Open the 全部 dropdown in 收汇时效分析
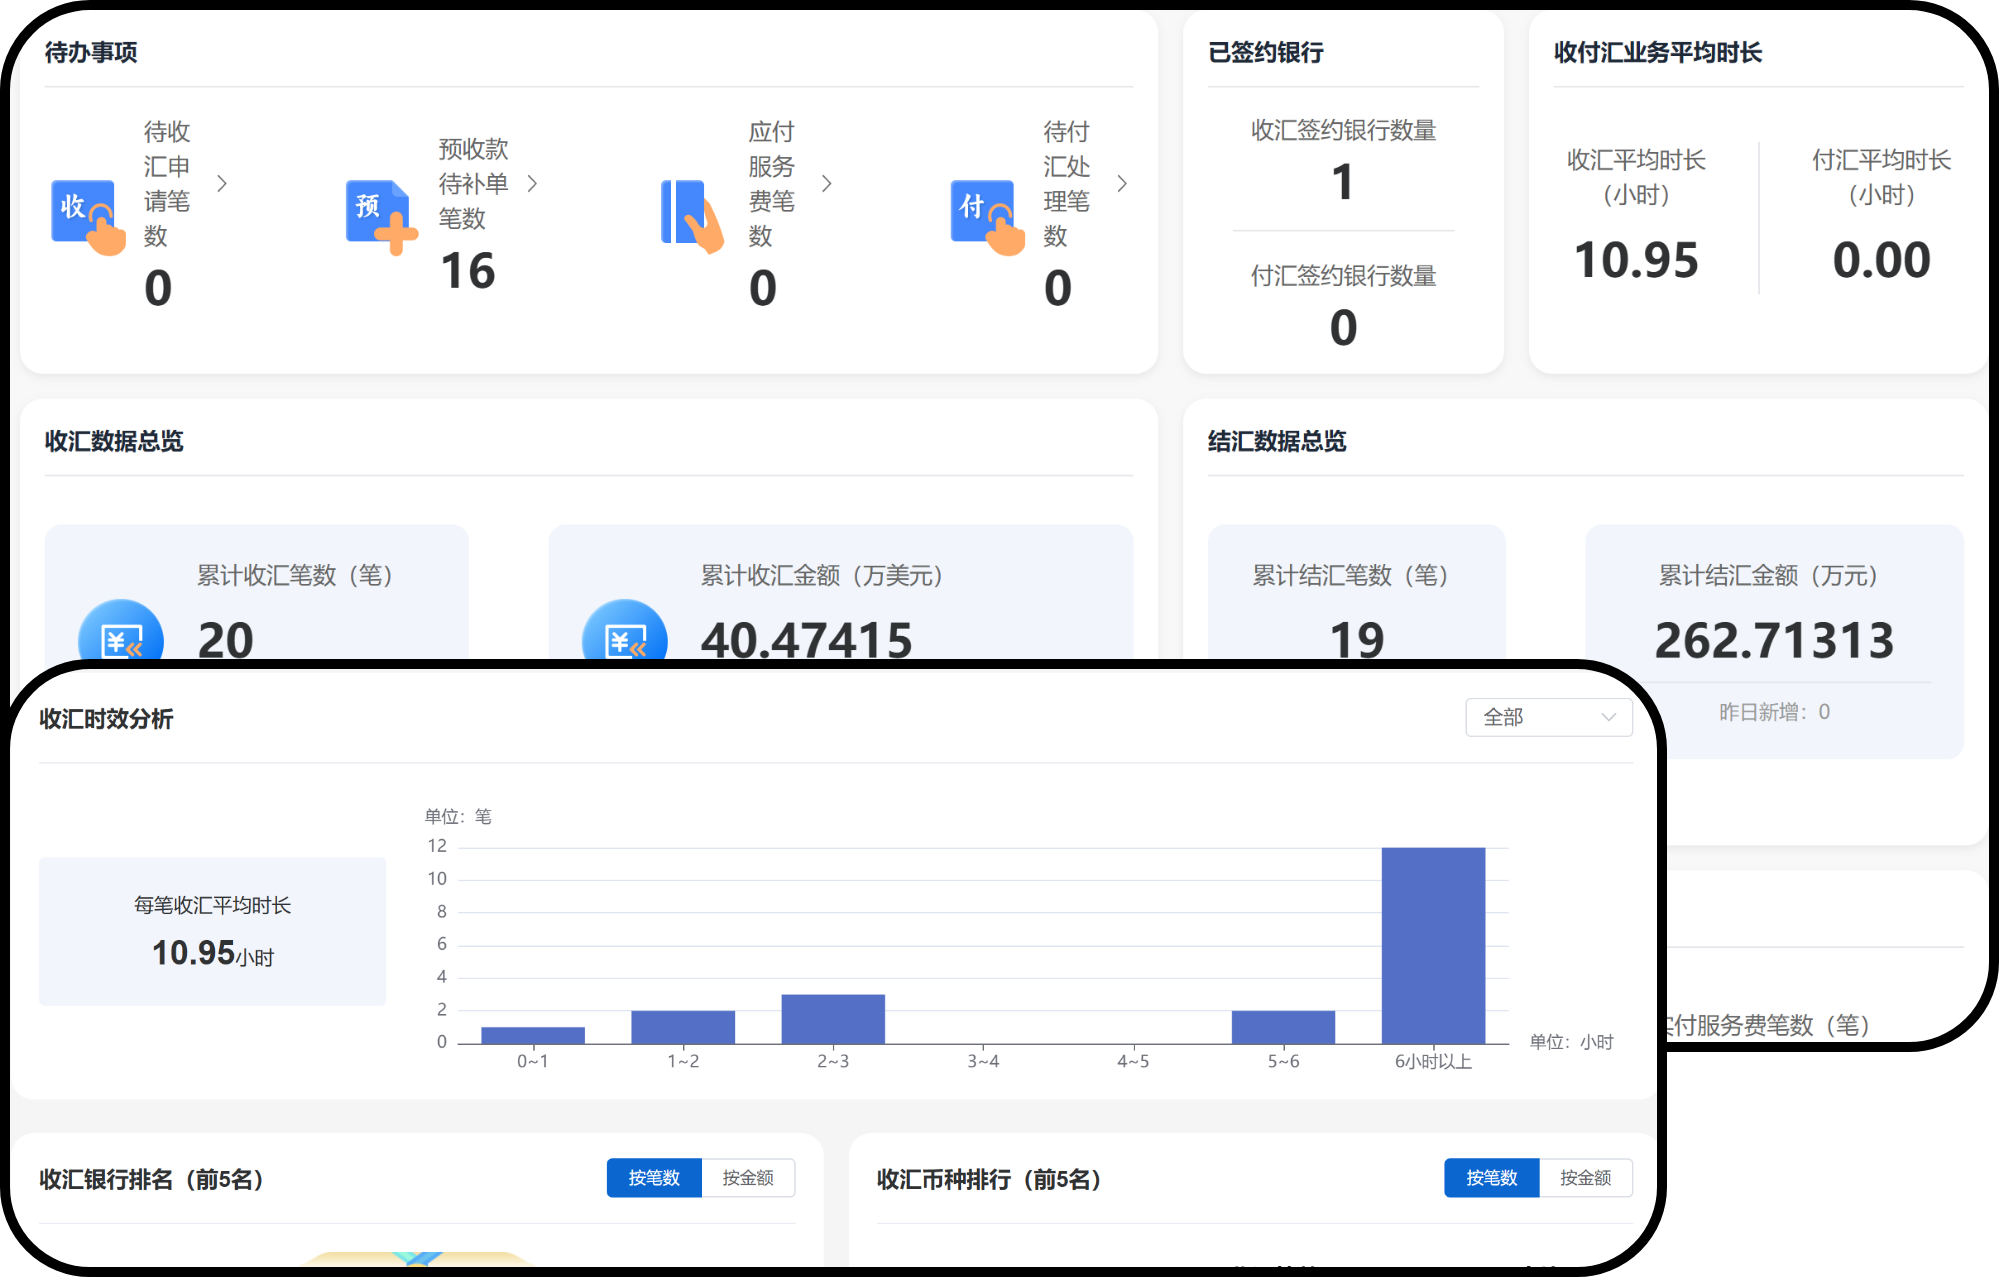 coord(1548,717)
